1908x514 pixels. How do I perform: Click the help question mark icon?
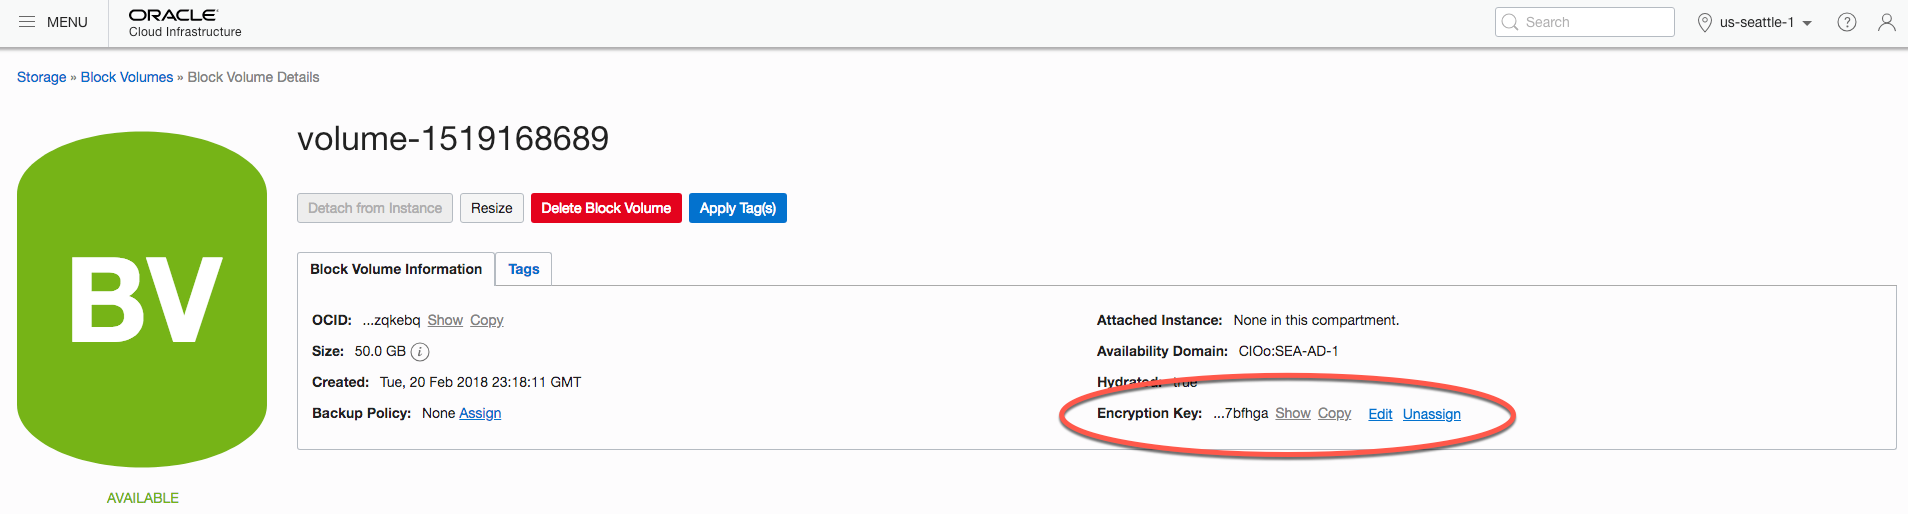point(1846,22)
